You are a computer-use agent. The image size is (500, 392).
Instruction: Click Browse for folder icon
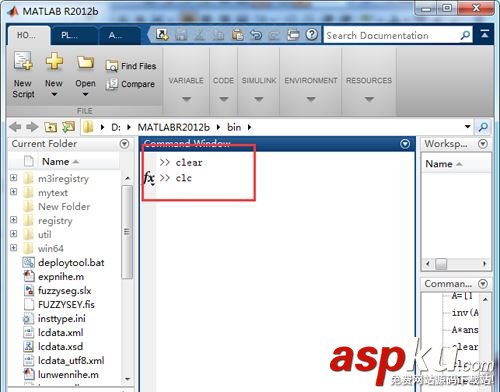(69, 127)
